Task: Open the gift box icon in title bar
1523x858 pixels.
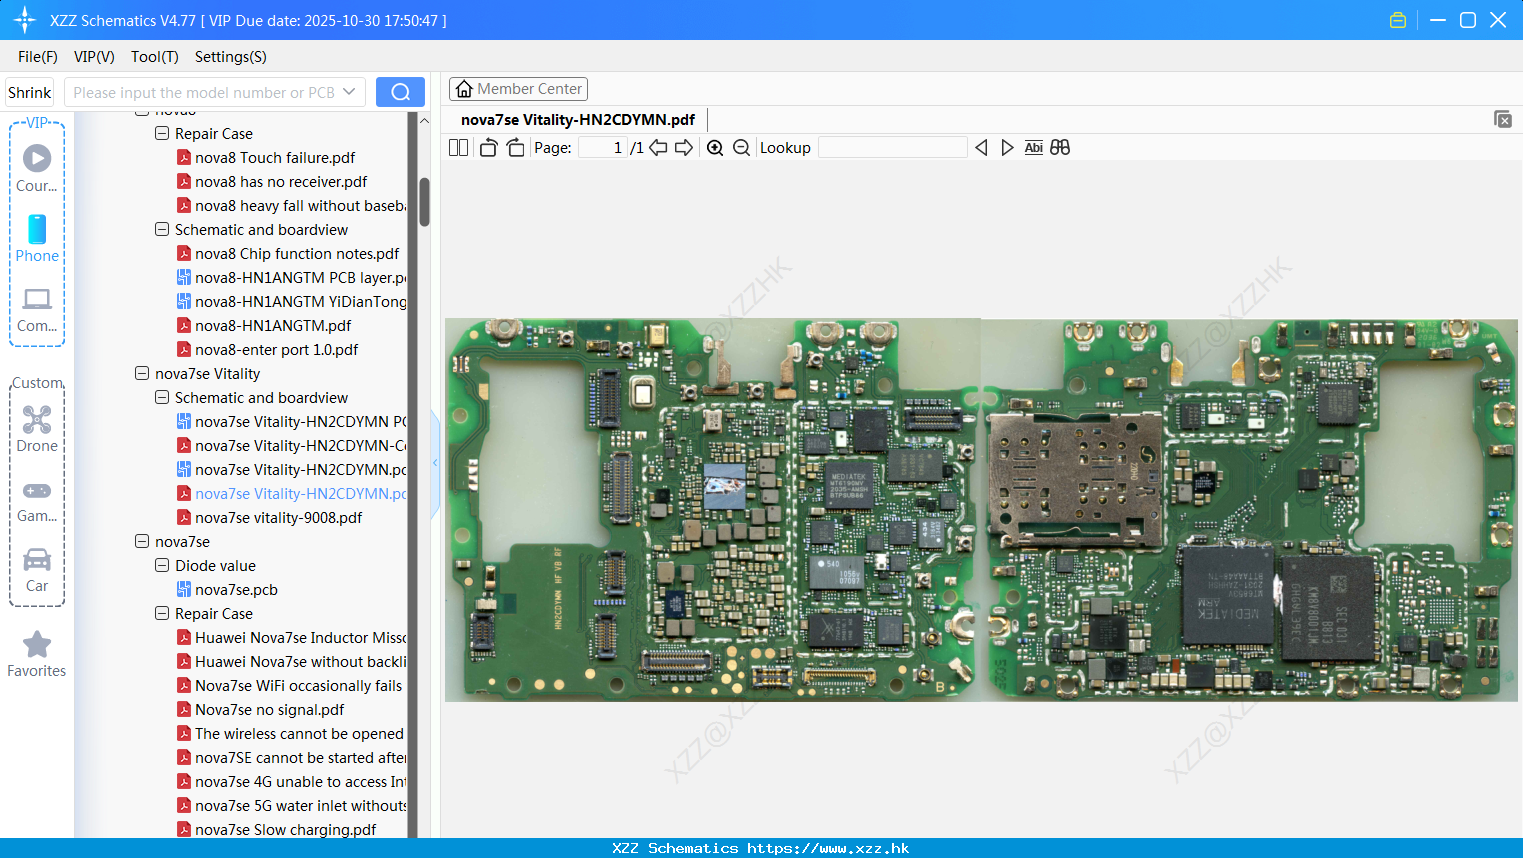Action: (x=1398, y=20)
